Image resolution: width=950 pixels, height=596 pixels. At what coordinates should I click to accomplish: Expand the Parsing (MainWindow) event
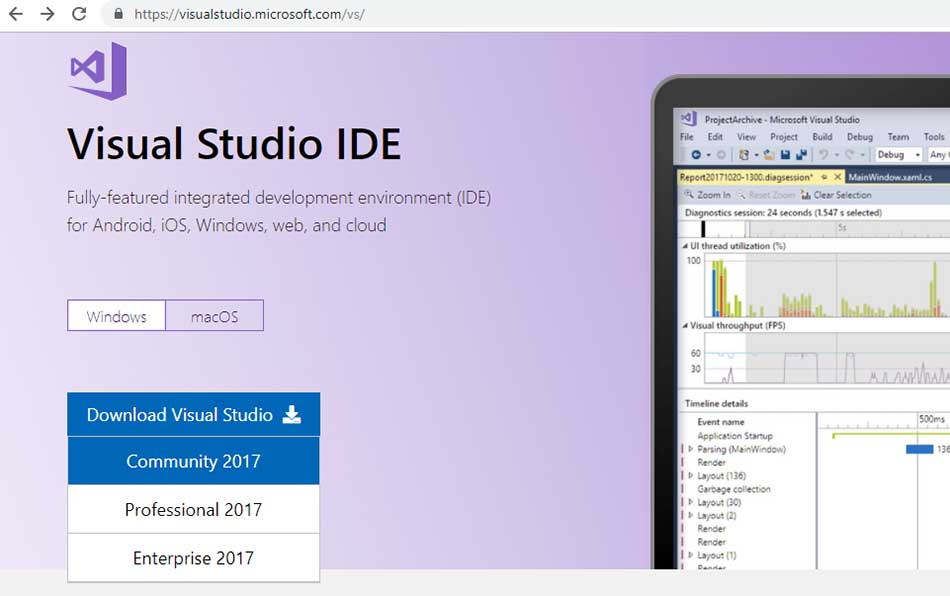[x=690, y=450]
